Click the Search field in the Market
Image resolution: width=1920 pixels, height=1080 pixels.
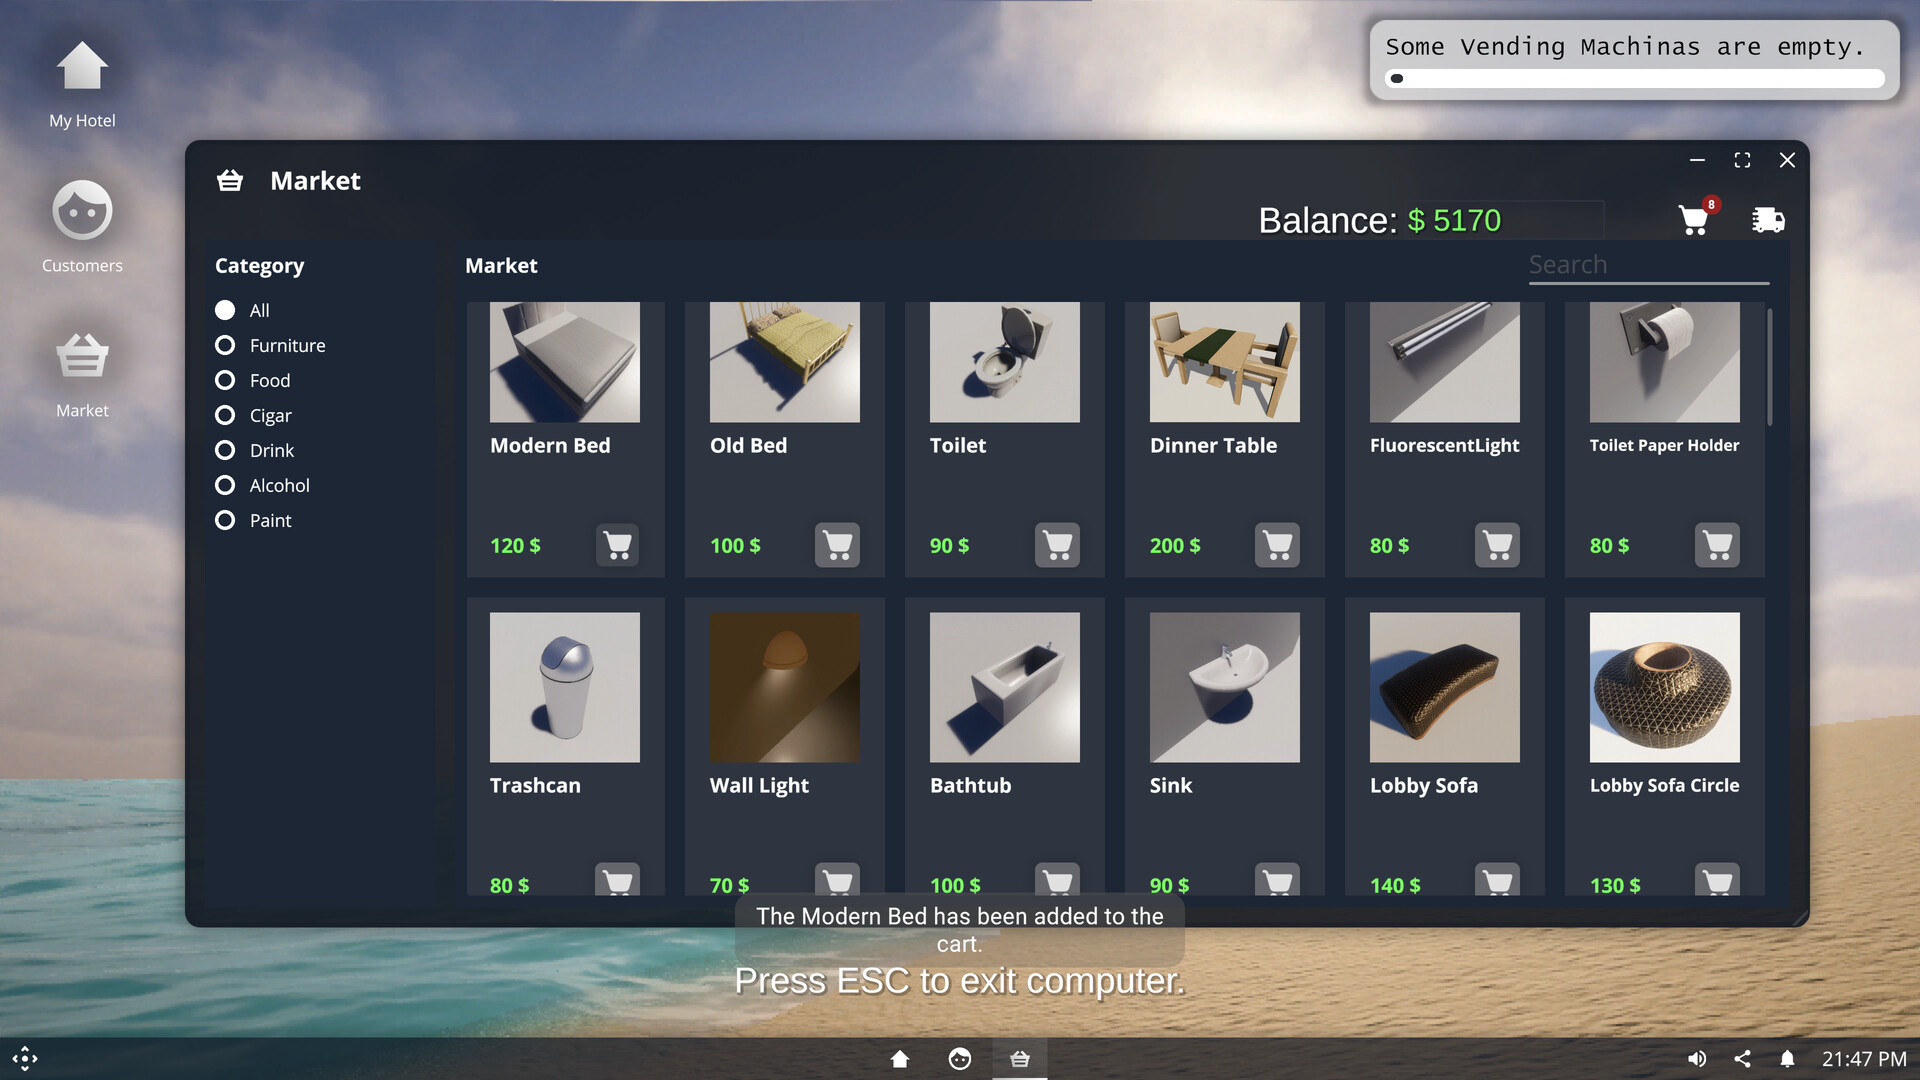click(1648, 264)
